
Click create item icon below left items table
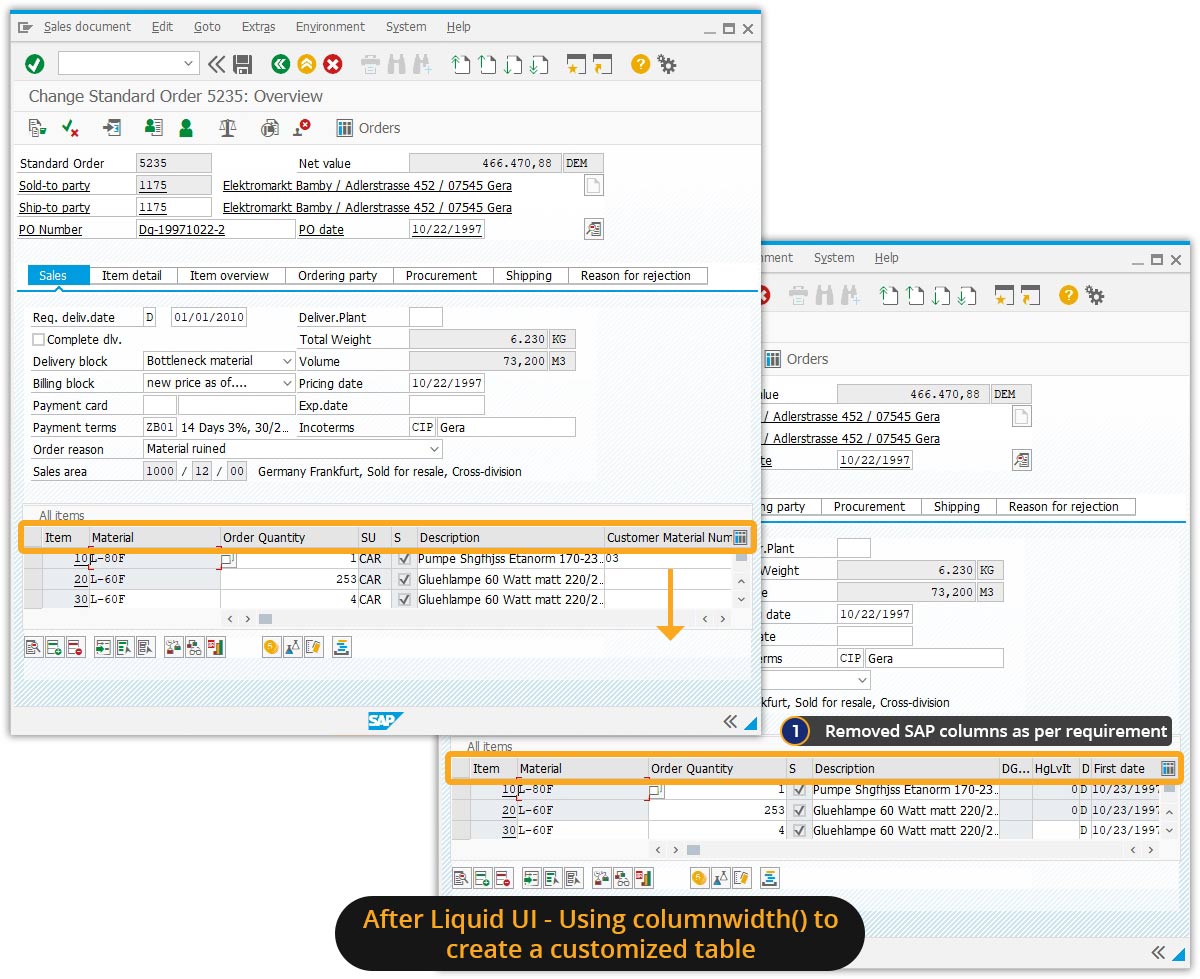54,647
